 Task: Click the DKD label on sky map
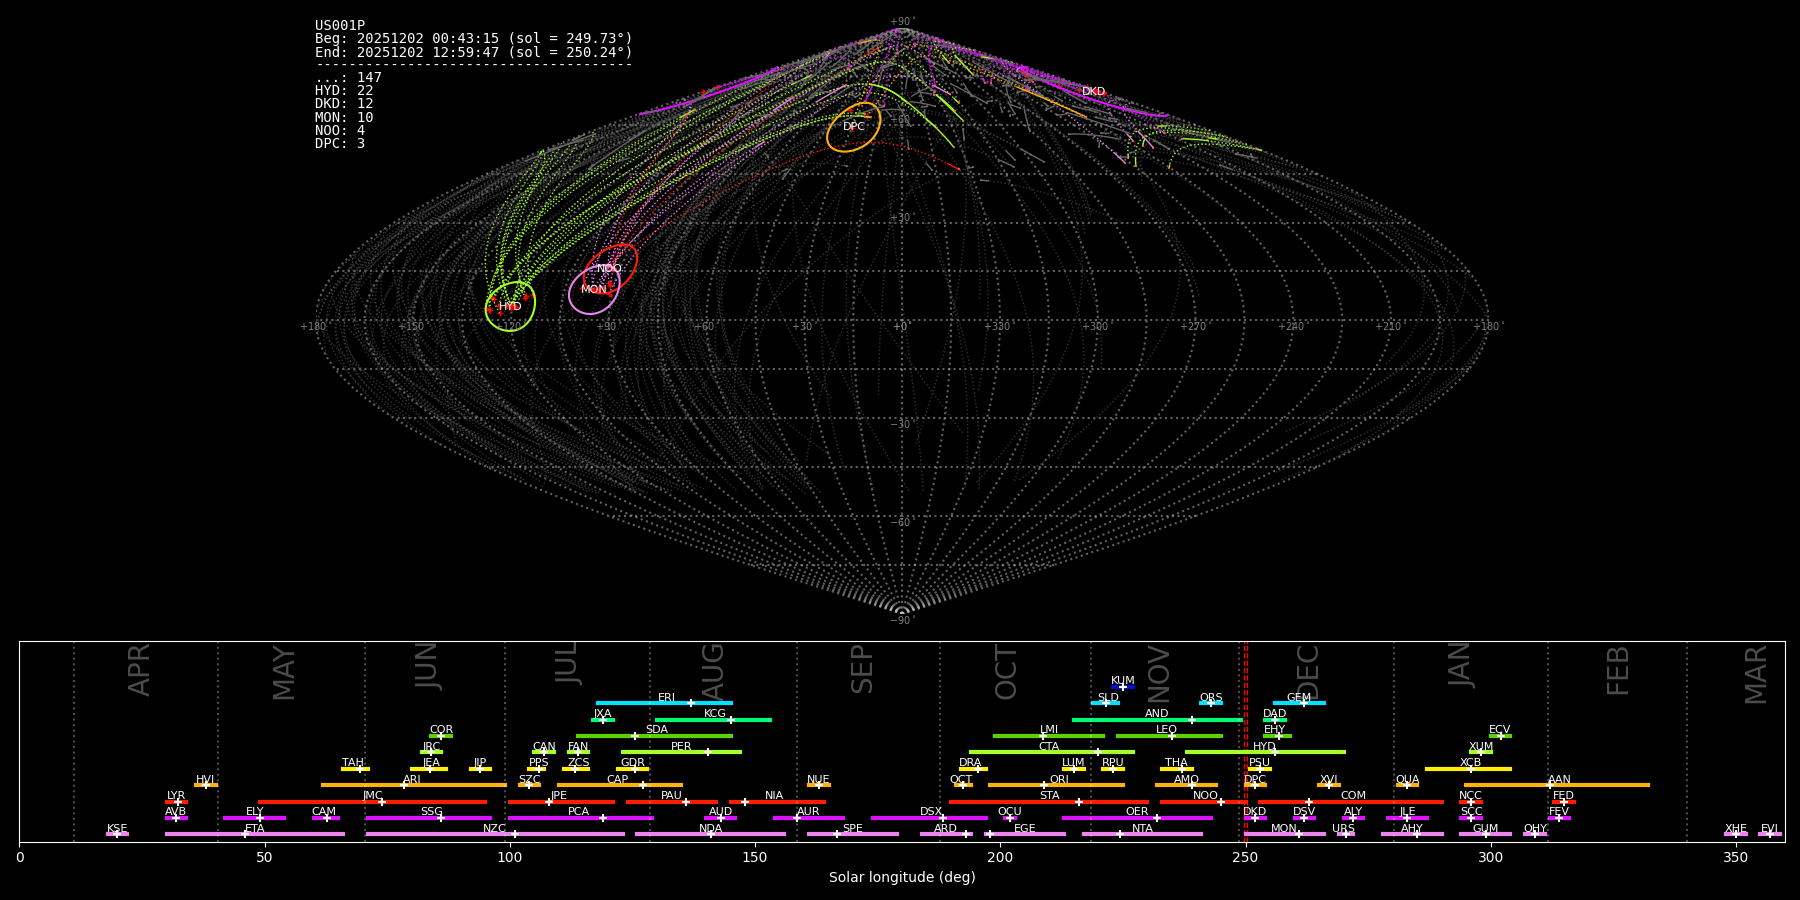[1094, 92]
